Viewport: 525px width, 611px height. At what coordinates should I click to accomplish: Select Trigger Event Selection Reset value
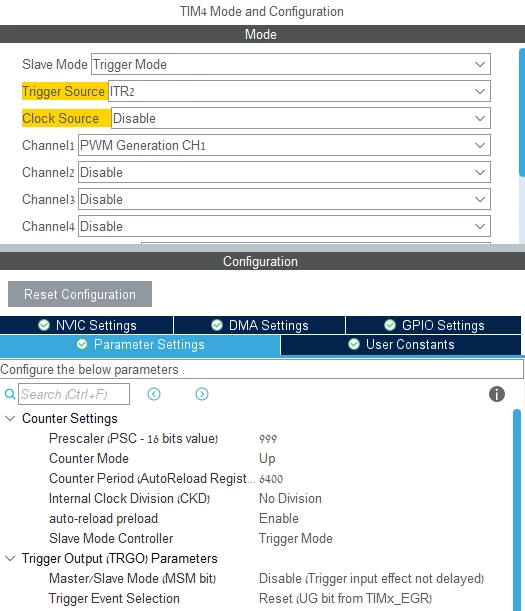[345, 599]
